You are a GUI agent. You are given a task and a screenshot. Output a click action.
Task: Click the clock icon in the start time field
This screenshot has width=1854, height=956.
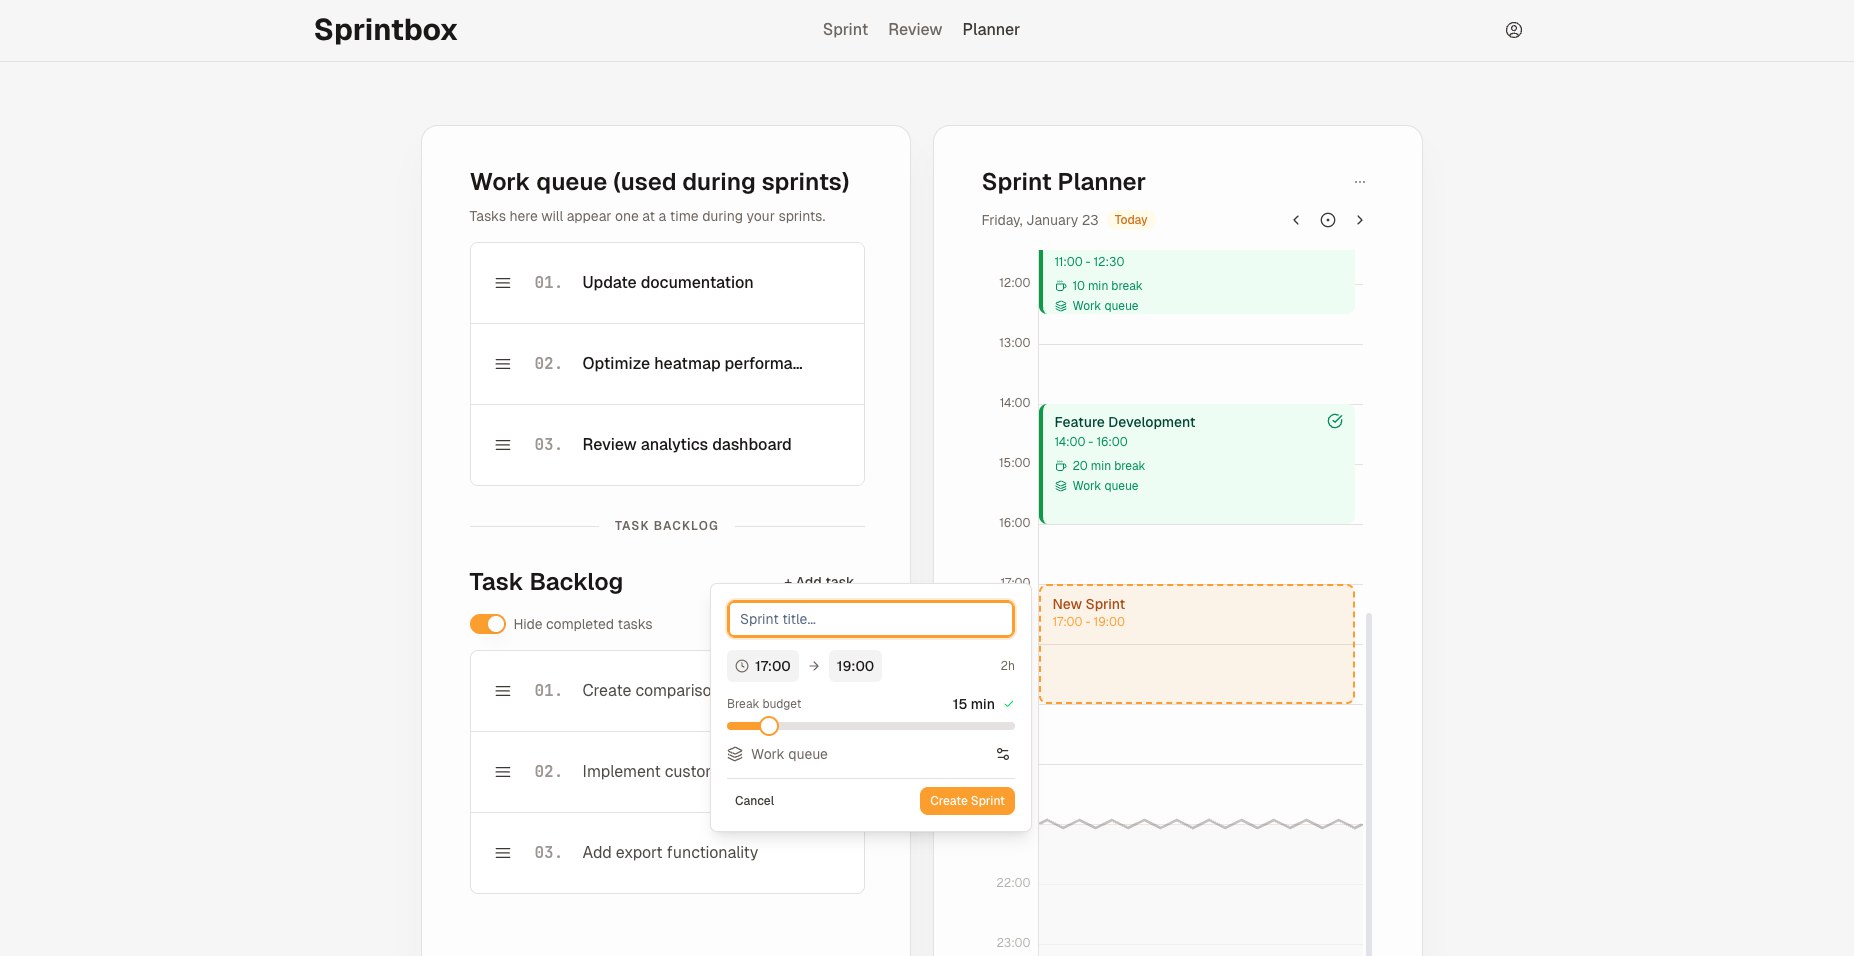742,665
